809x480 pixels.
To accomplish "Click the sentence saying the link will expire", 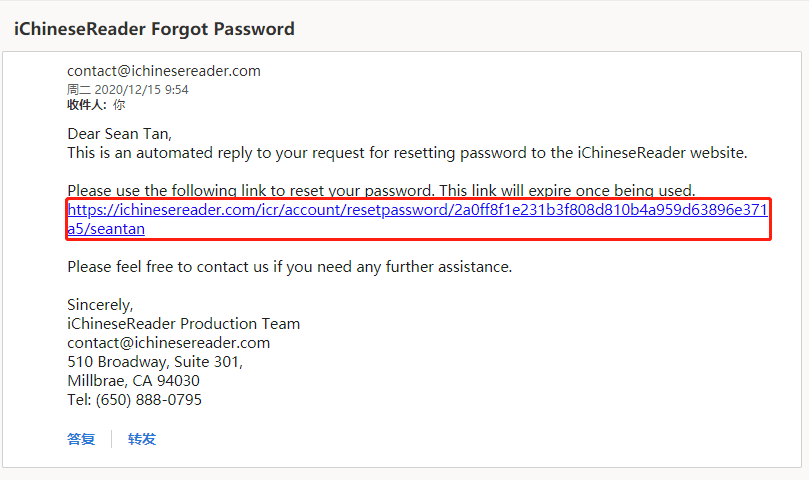I will pyautogui.click(x=380, y=190).
